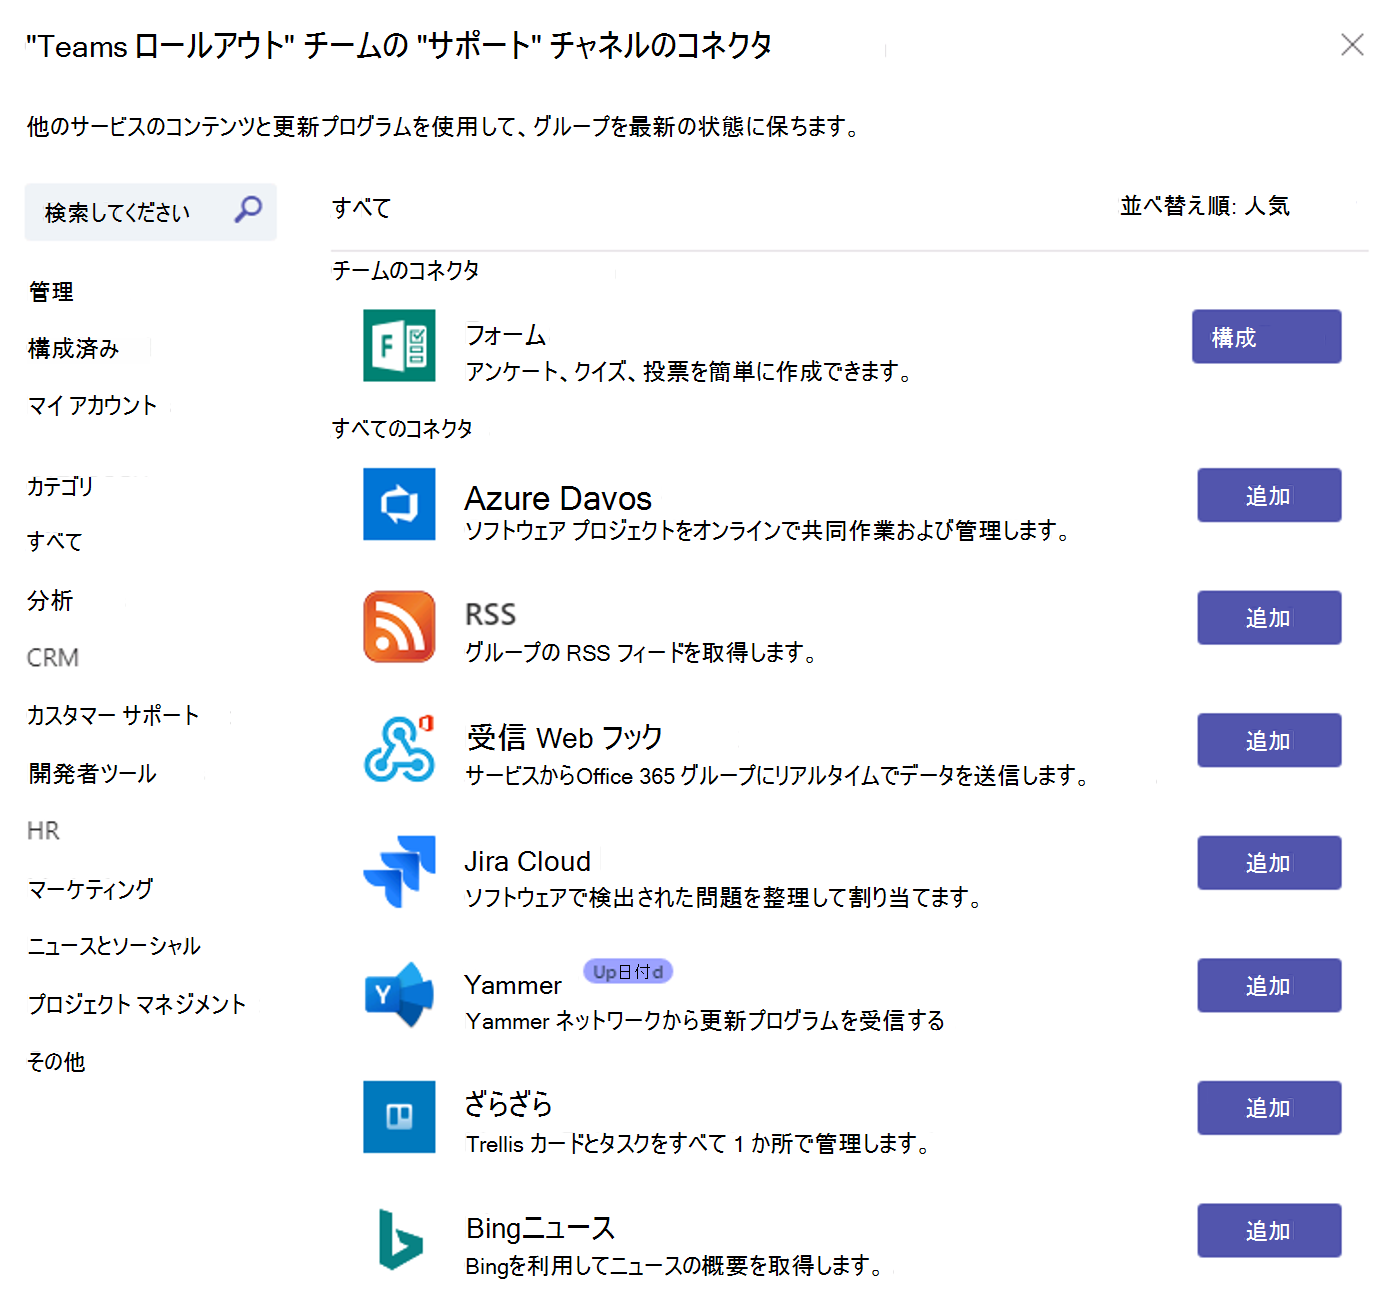Add the Jira Cloud connector
The width and height of the screenshot is (1378, 1306).
coord(1269,863)
